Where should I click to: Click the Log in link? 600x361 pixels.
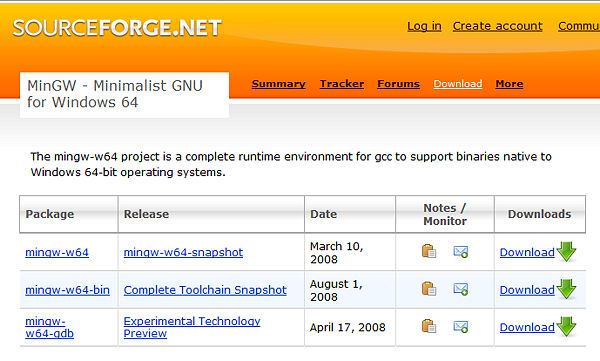click(424, 26)
